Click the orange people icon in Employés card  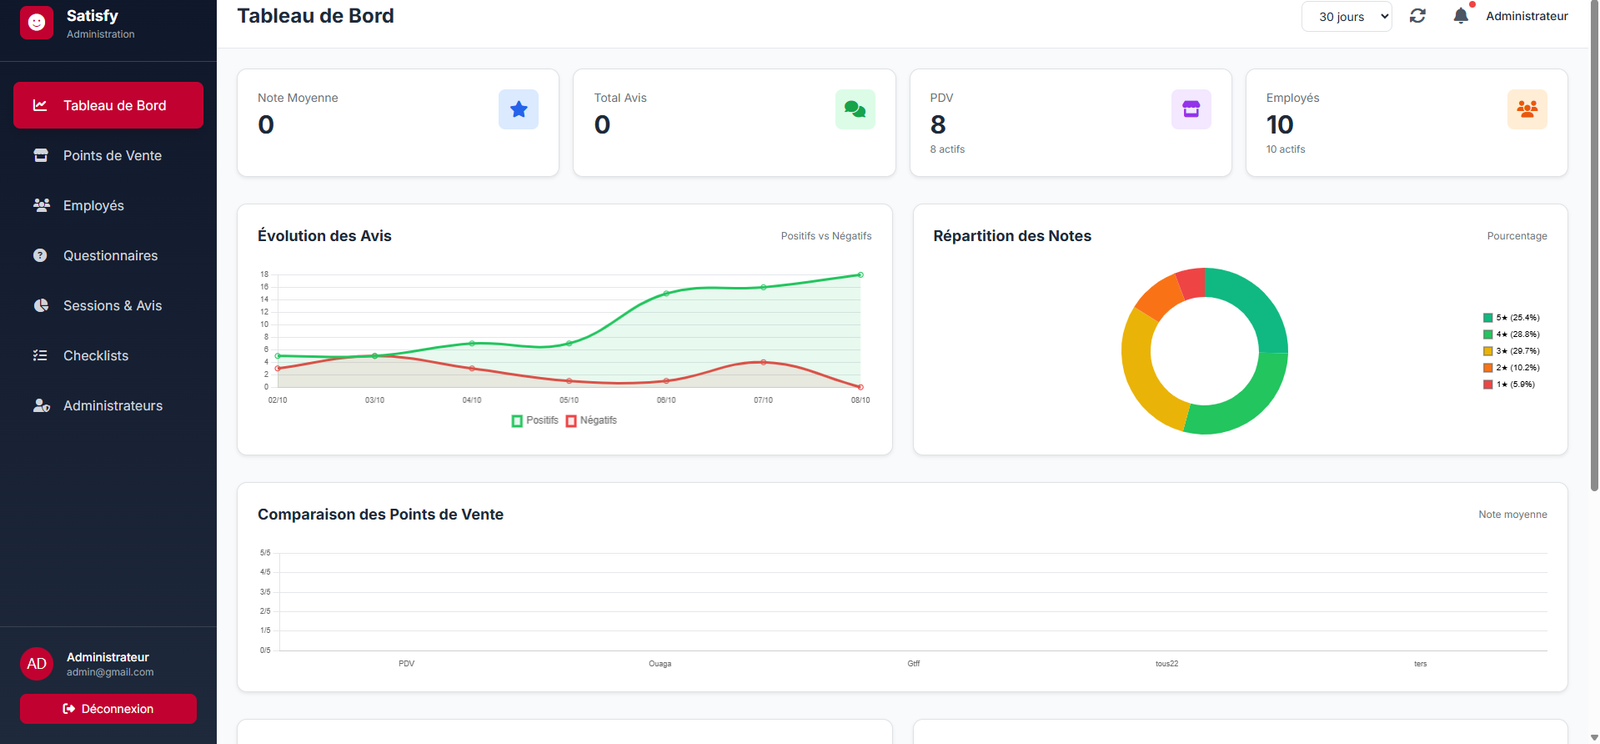pos(1527,109)
